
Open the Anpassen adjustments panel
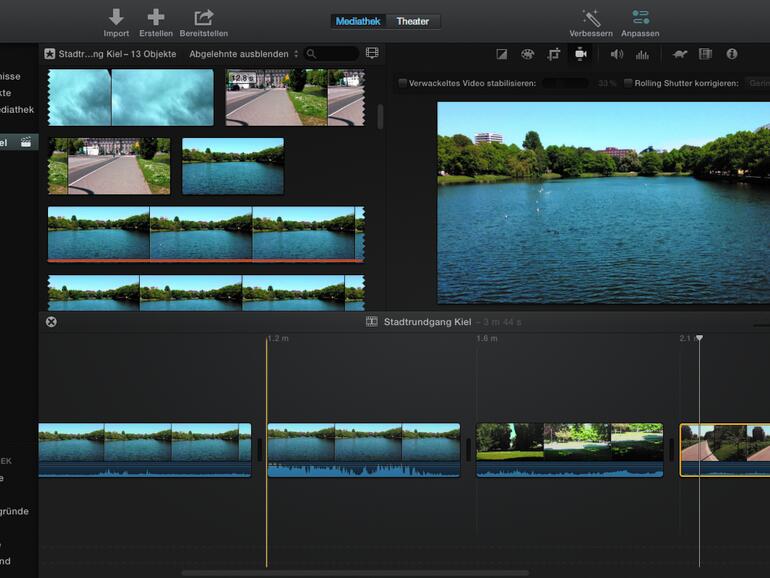click(640, 17)
